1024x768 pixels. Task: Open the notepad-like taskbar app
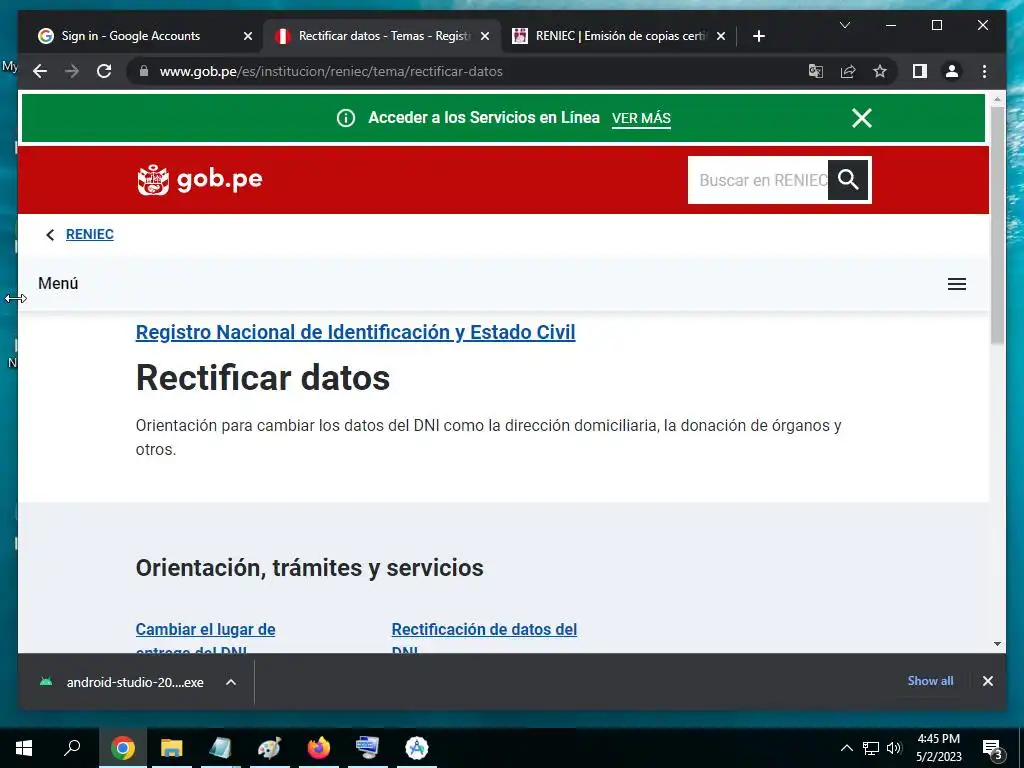pos(220,748)
